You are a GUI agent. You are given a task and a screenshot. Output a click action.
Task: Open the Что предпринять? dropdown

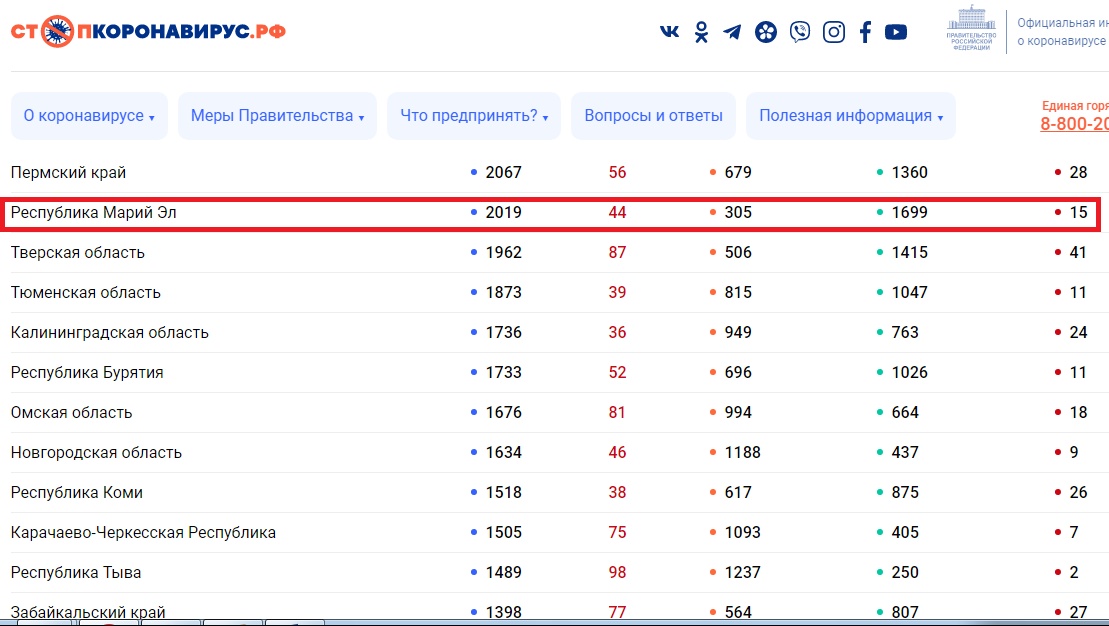[x=474, y=116]
